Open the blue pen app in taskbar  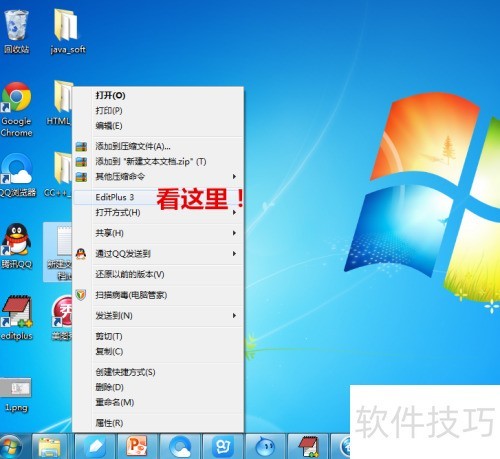coord(95,447)
